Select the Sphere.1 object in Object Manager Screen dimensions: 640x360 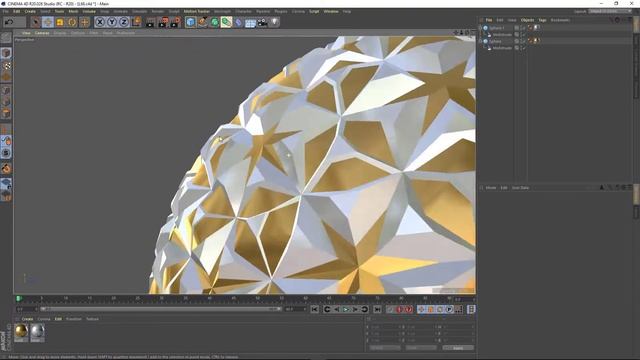pyautogui.click(x=497, y=28)
